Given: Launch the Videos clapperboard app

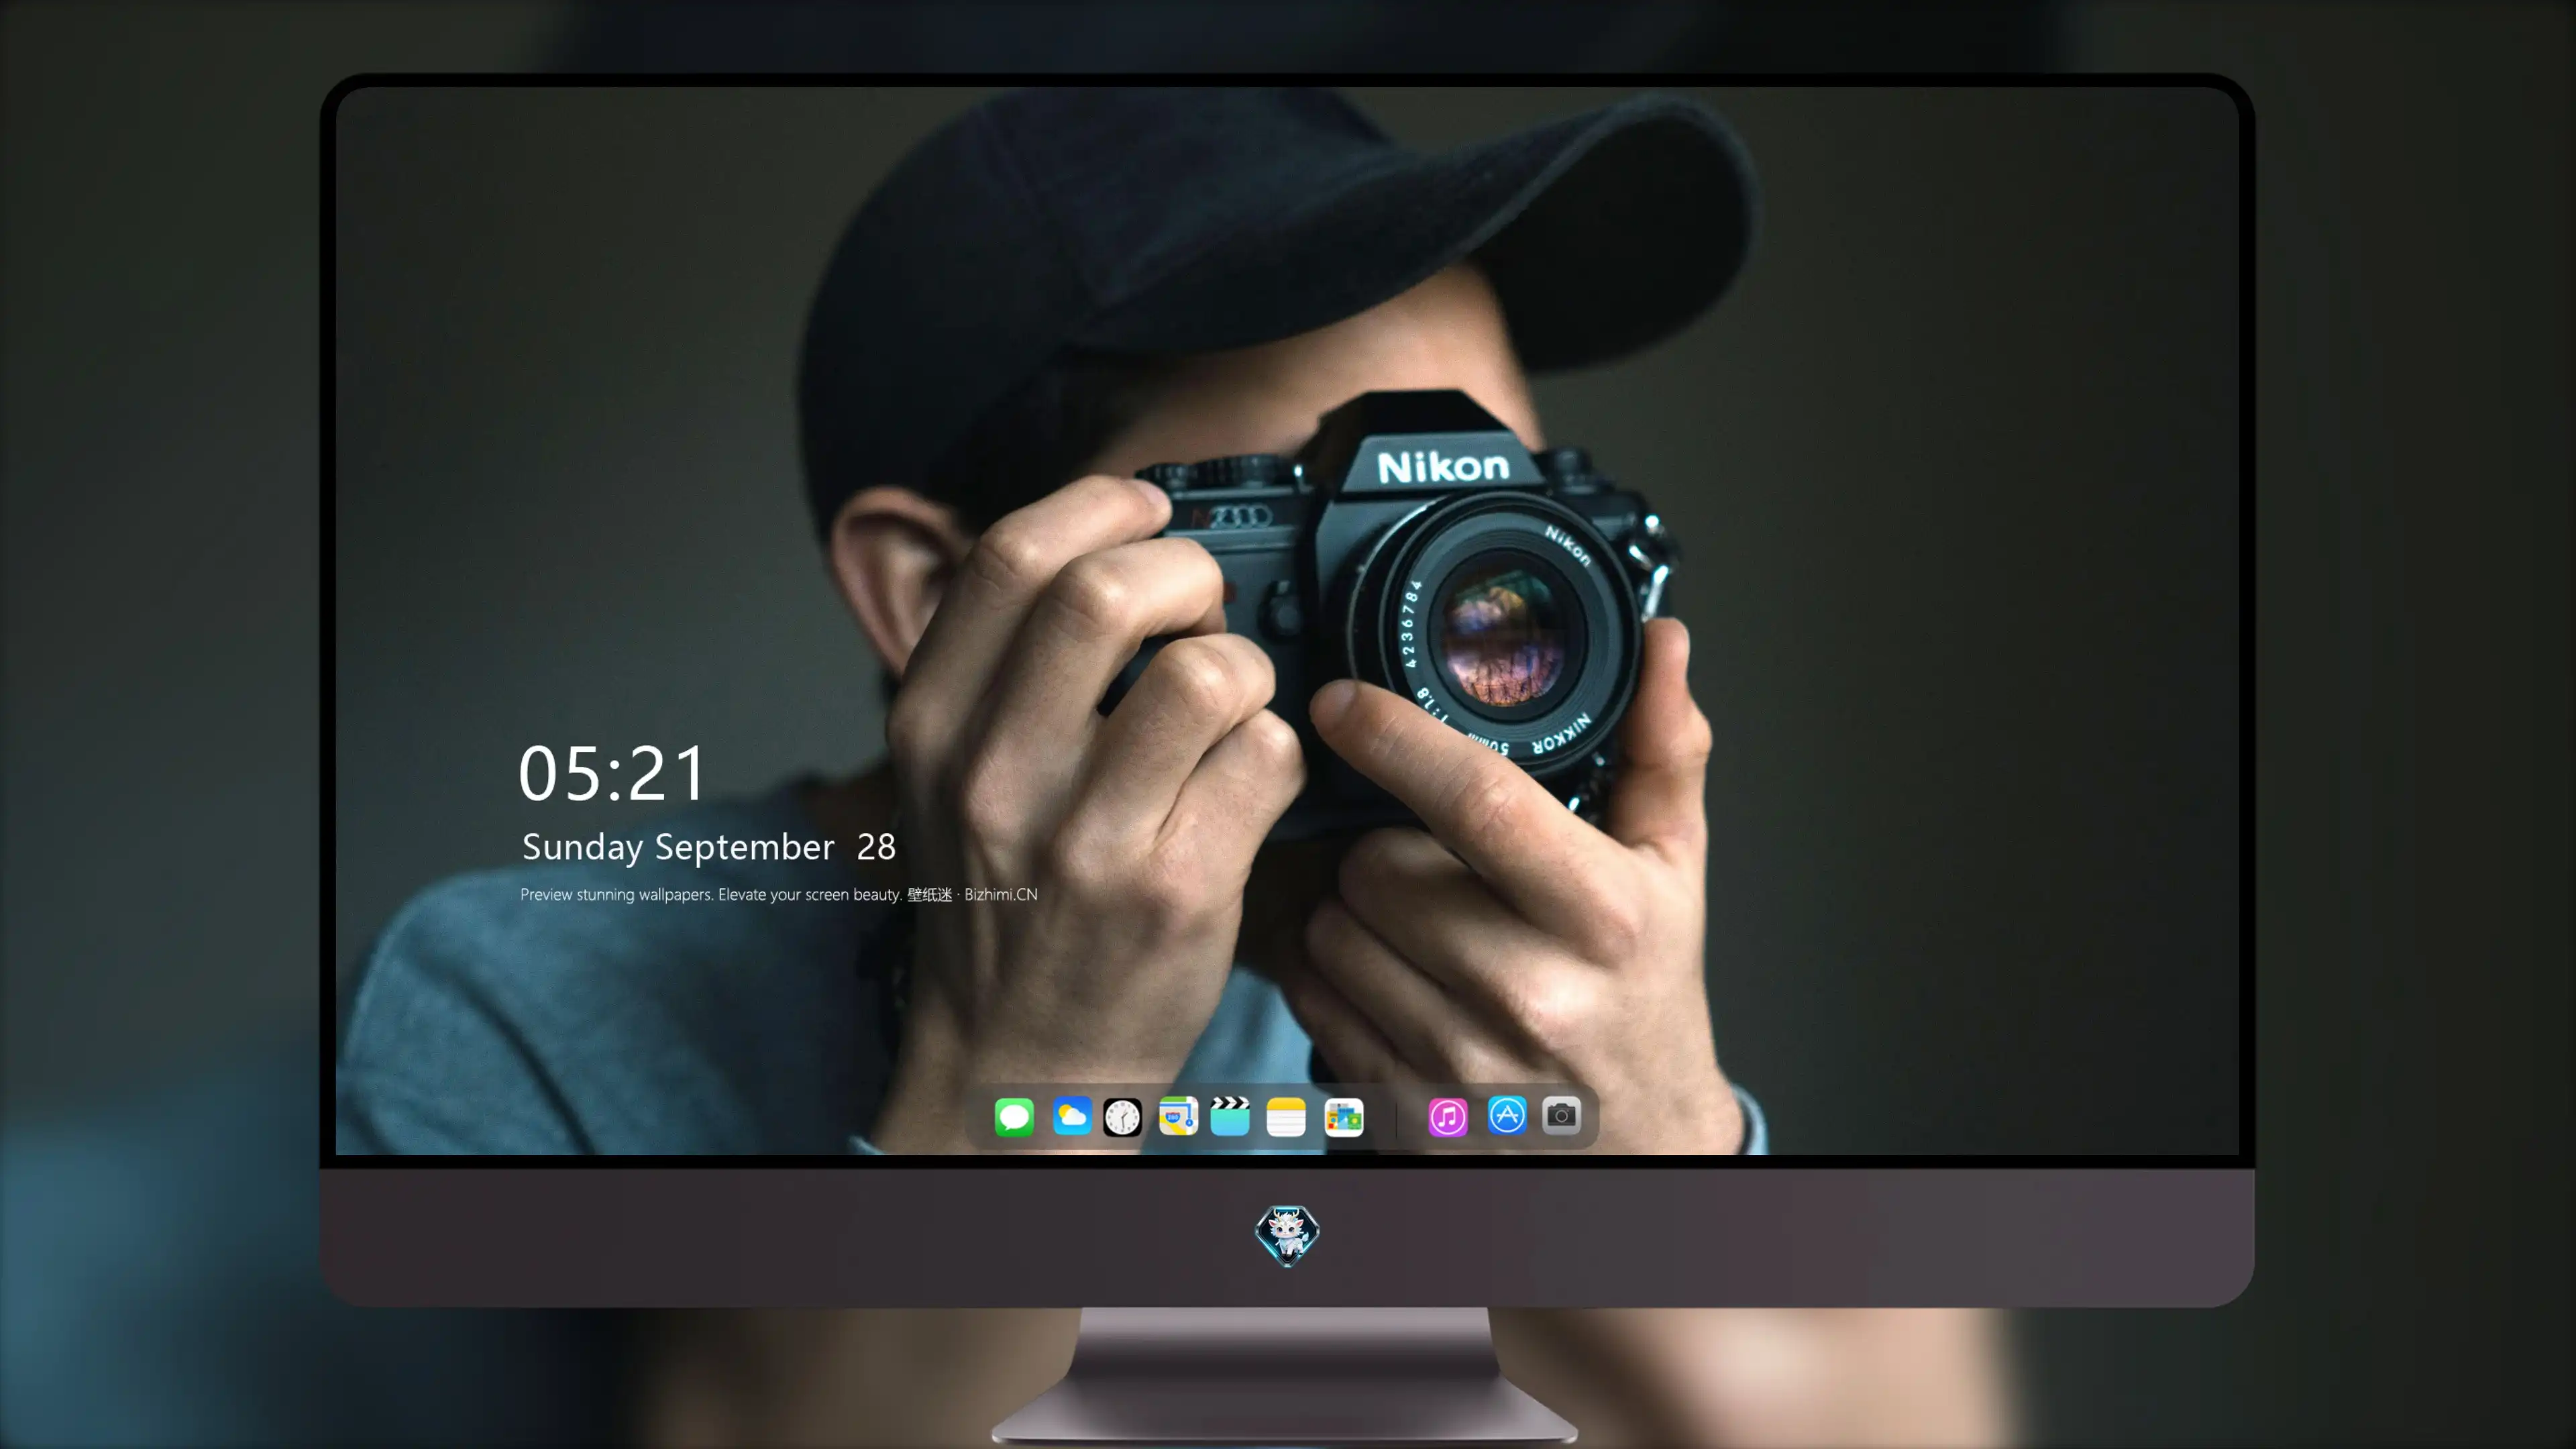Looking at the screenshot, I should tap(1230, 1116).
